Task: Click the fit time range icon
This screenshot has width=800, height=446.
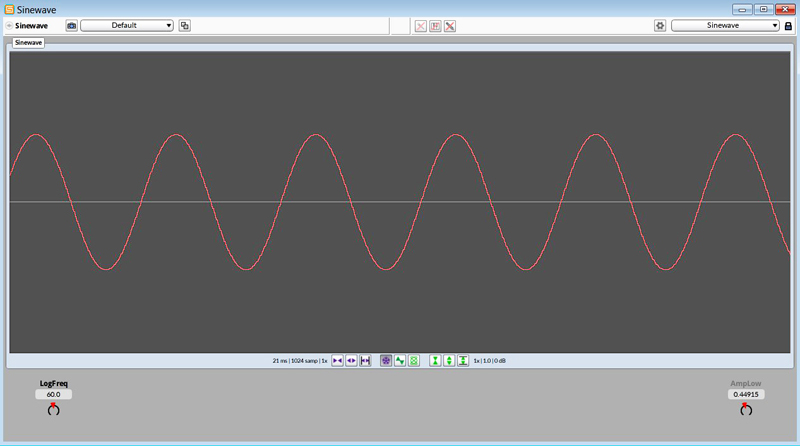Action: coord(365,361)
